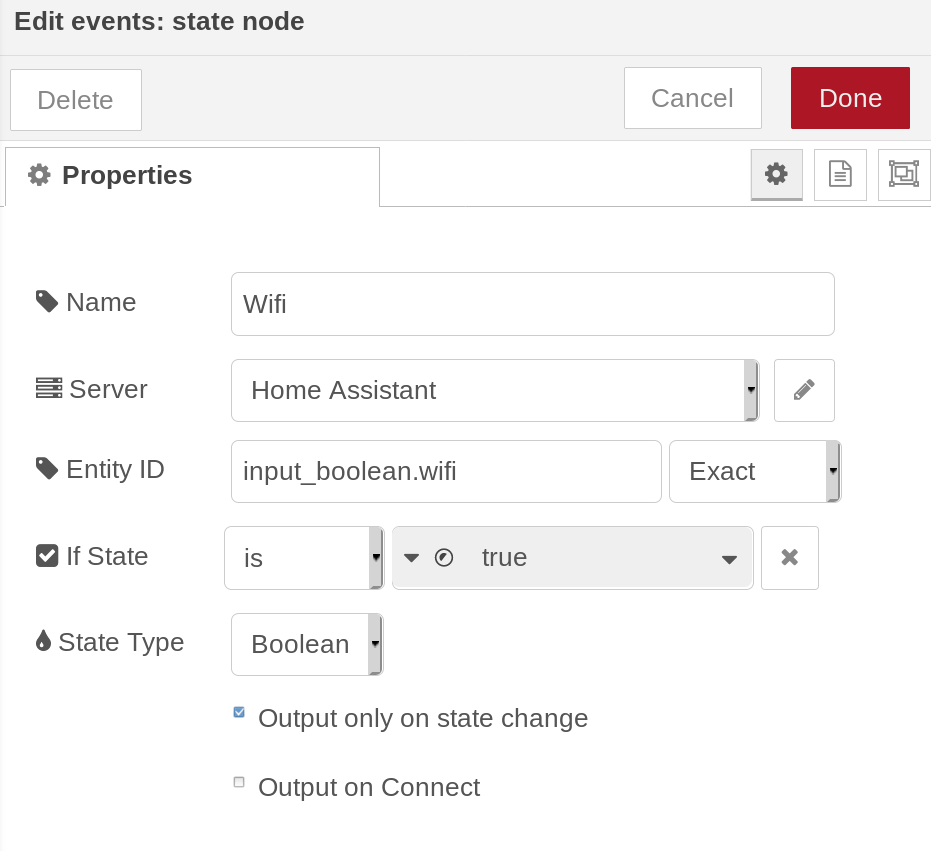Open the 'is' comparator dropdown
The image size is (931, 851).
(x=304, y=558)
